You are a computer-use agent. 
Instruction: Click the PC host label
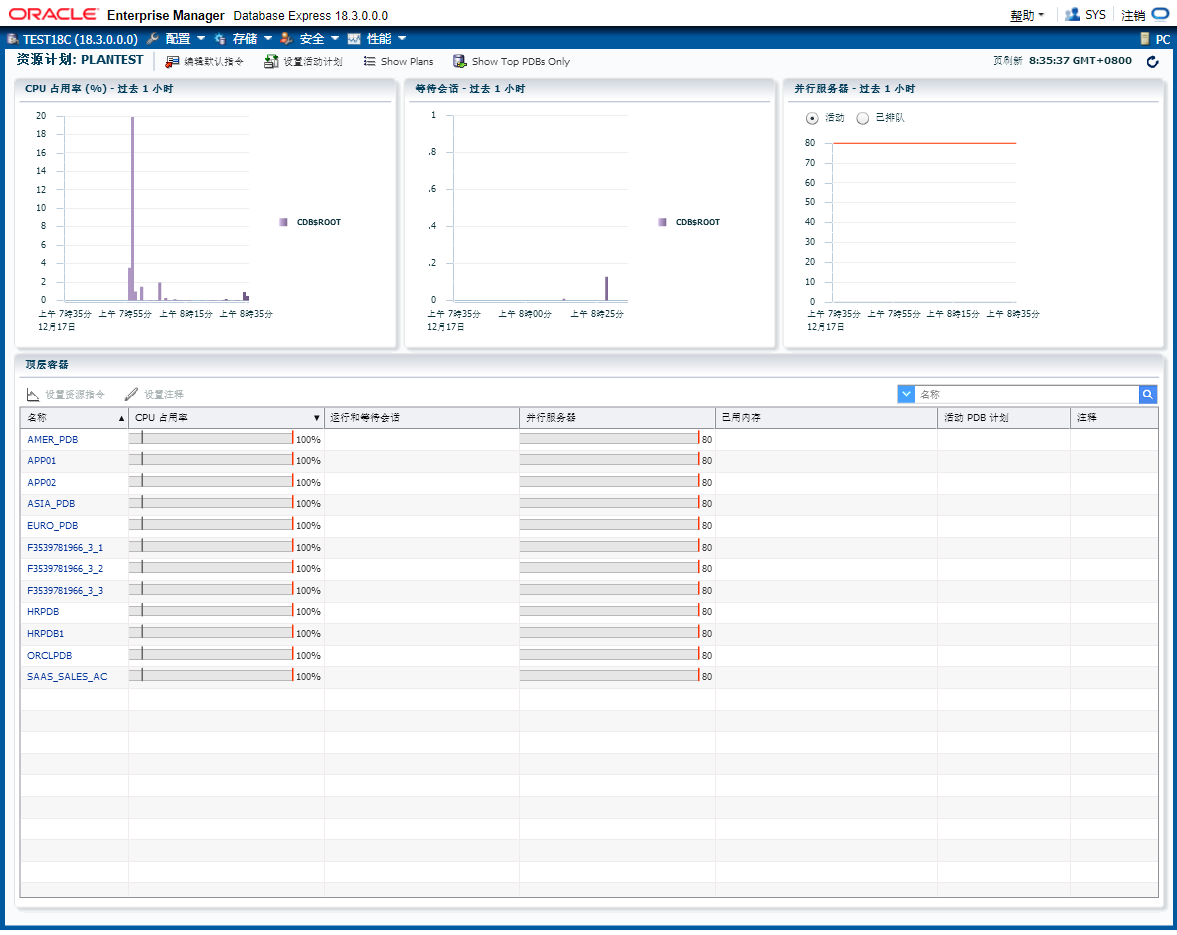[1163, 40]
